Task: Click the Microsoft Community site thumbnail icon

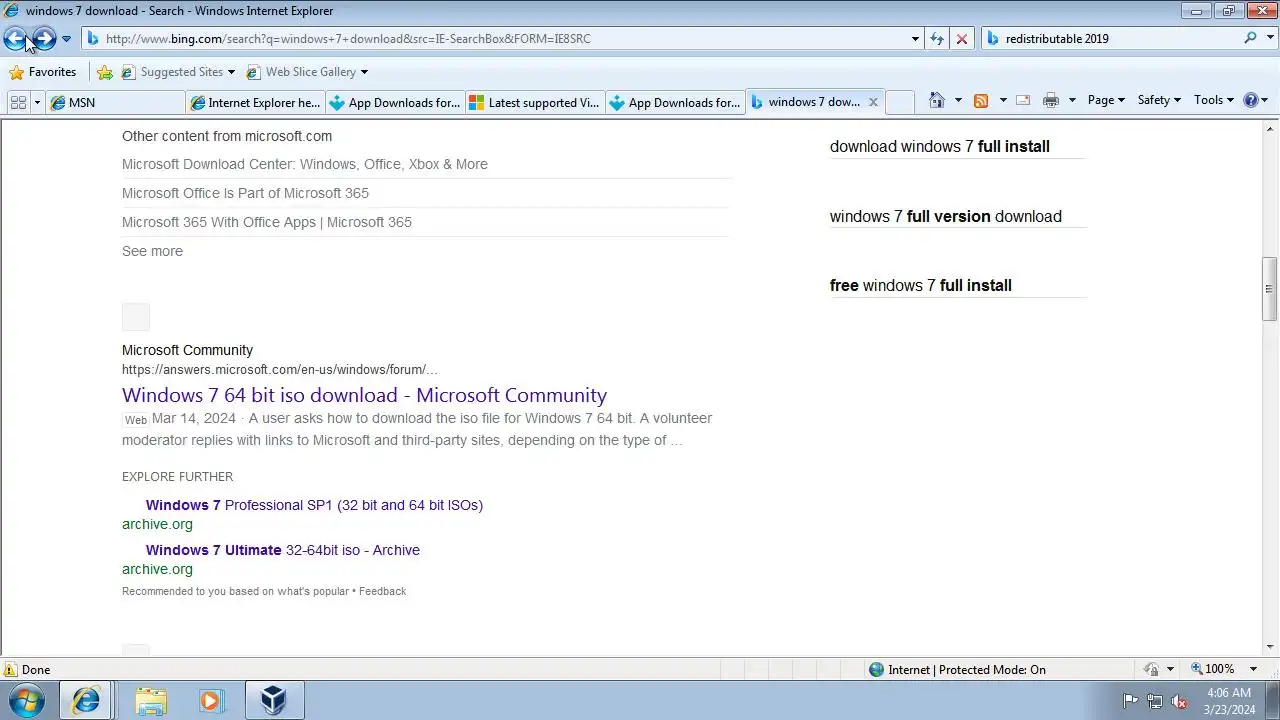Action: coord(136,317)
